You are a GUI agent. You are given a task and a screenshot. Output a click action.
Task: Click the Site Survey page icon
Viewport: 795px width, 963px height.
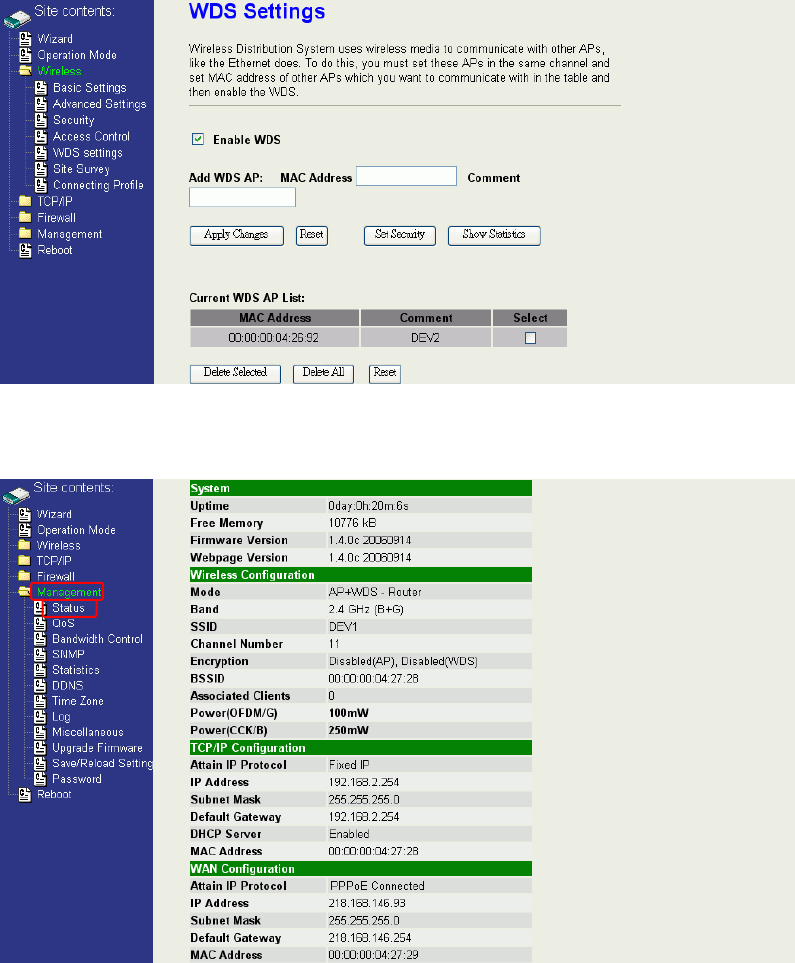click(41, 169)
